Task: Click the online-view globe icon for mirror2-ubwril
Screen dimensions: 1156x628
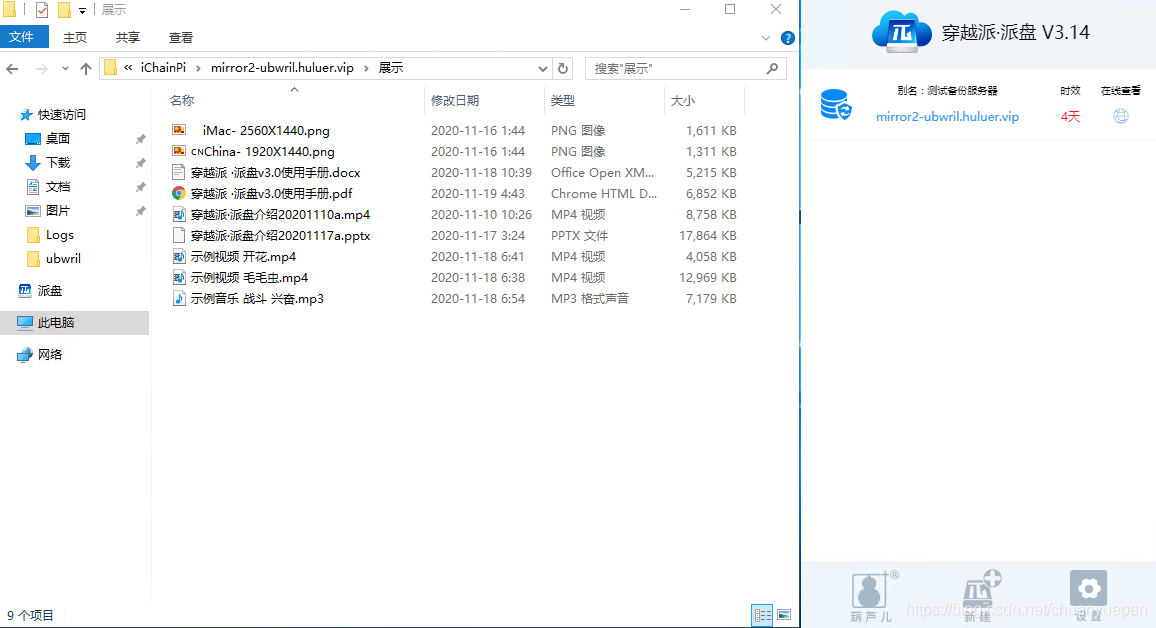Action: (x=1121, y=116)
